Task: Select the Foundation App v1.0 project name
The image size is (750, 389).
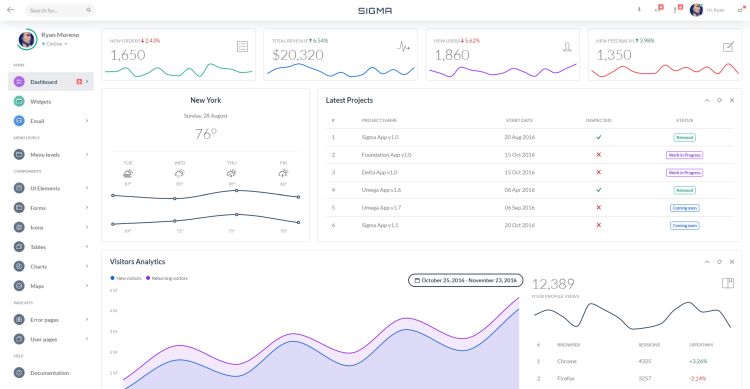Action: point(386,155)
